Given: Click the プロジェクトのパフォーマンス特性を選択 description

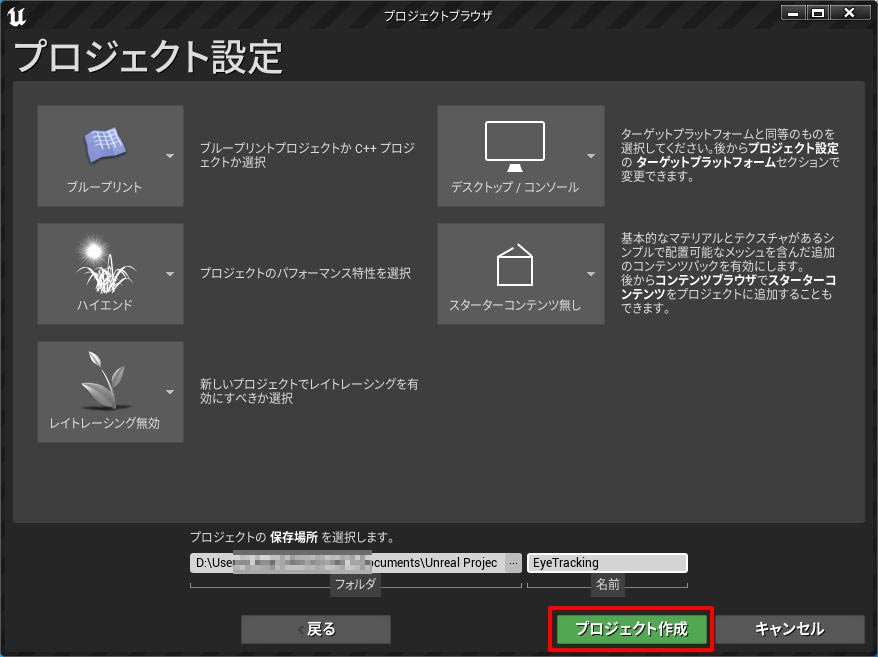Looking at the screenshot, I should [x=306, y=273].
